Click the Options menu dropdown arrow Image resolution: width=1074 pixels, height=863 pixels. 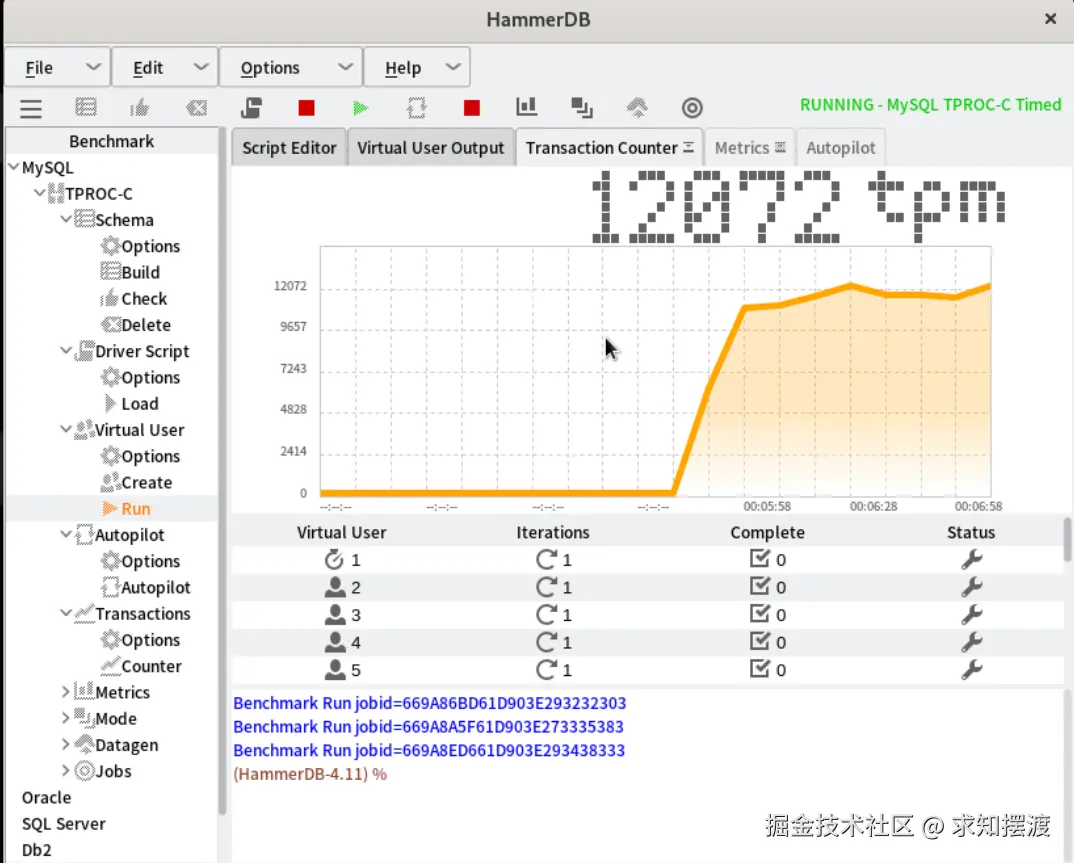[x=345, y=66]
